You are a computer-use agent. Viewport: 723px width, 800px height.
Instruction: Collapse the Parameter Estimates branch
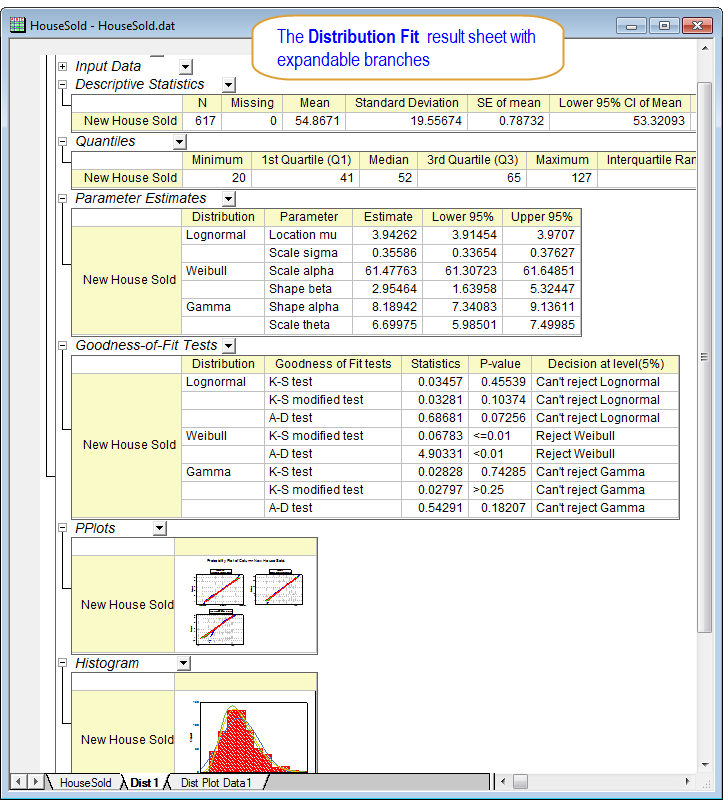coord(62,199)
